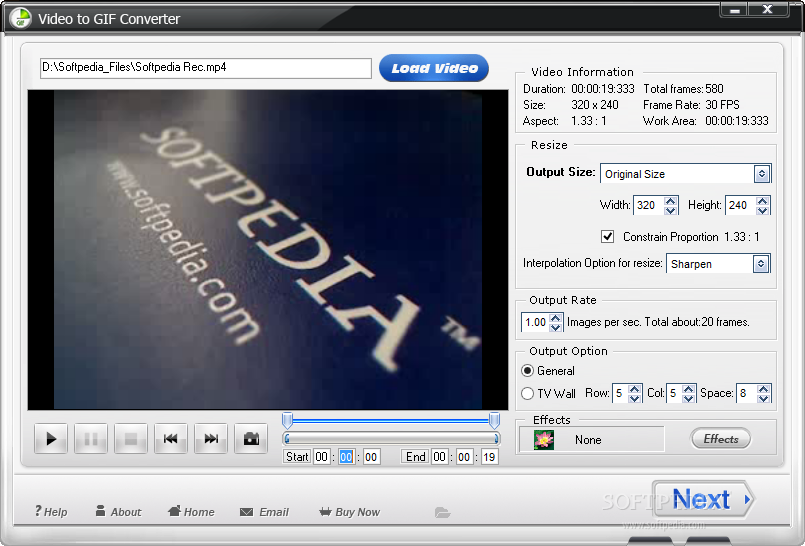Open the folder icon in bottom bar

pyautogui.click(x=442, y=512)
